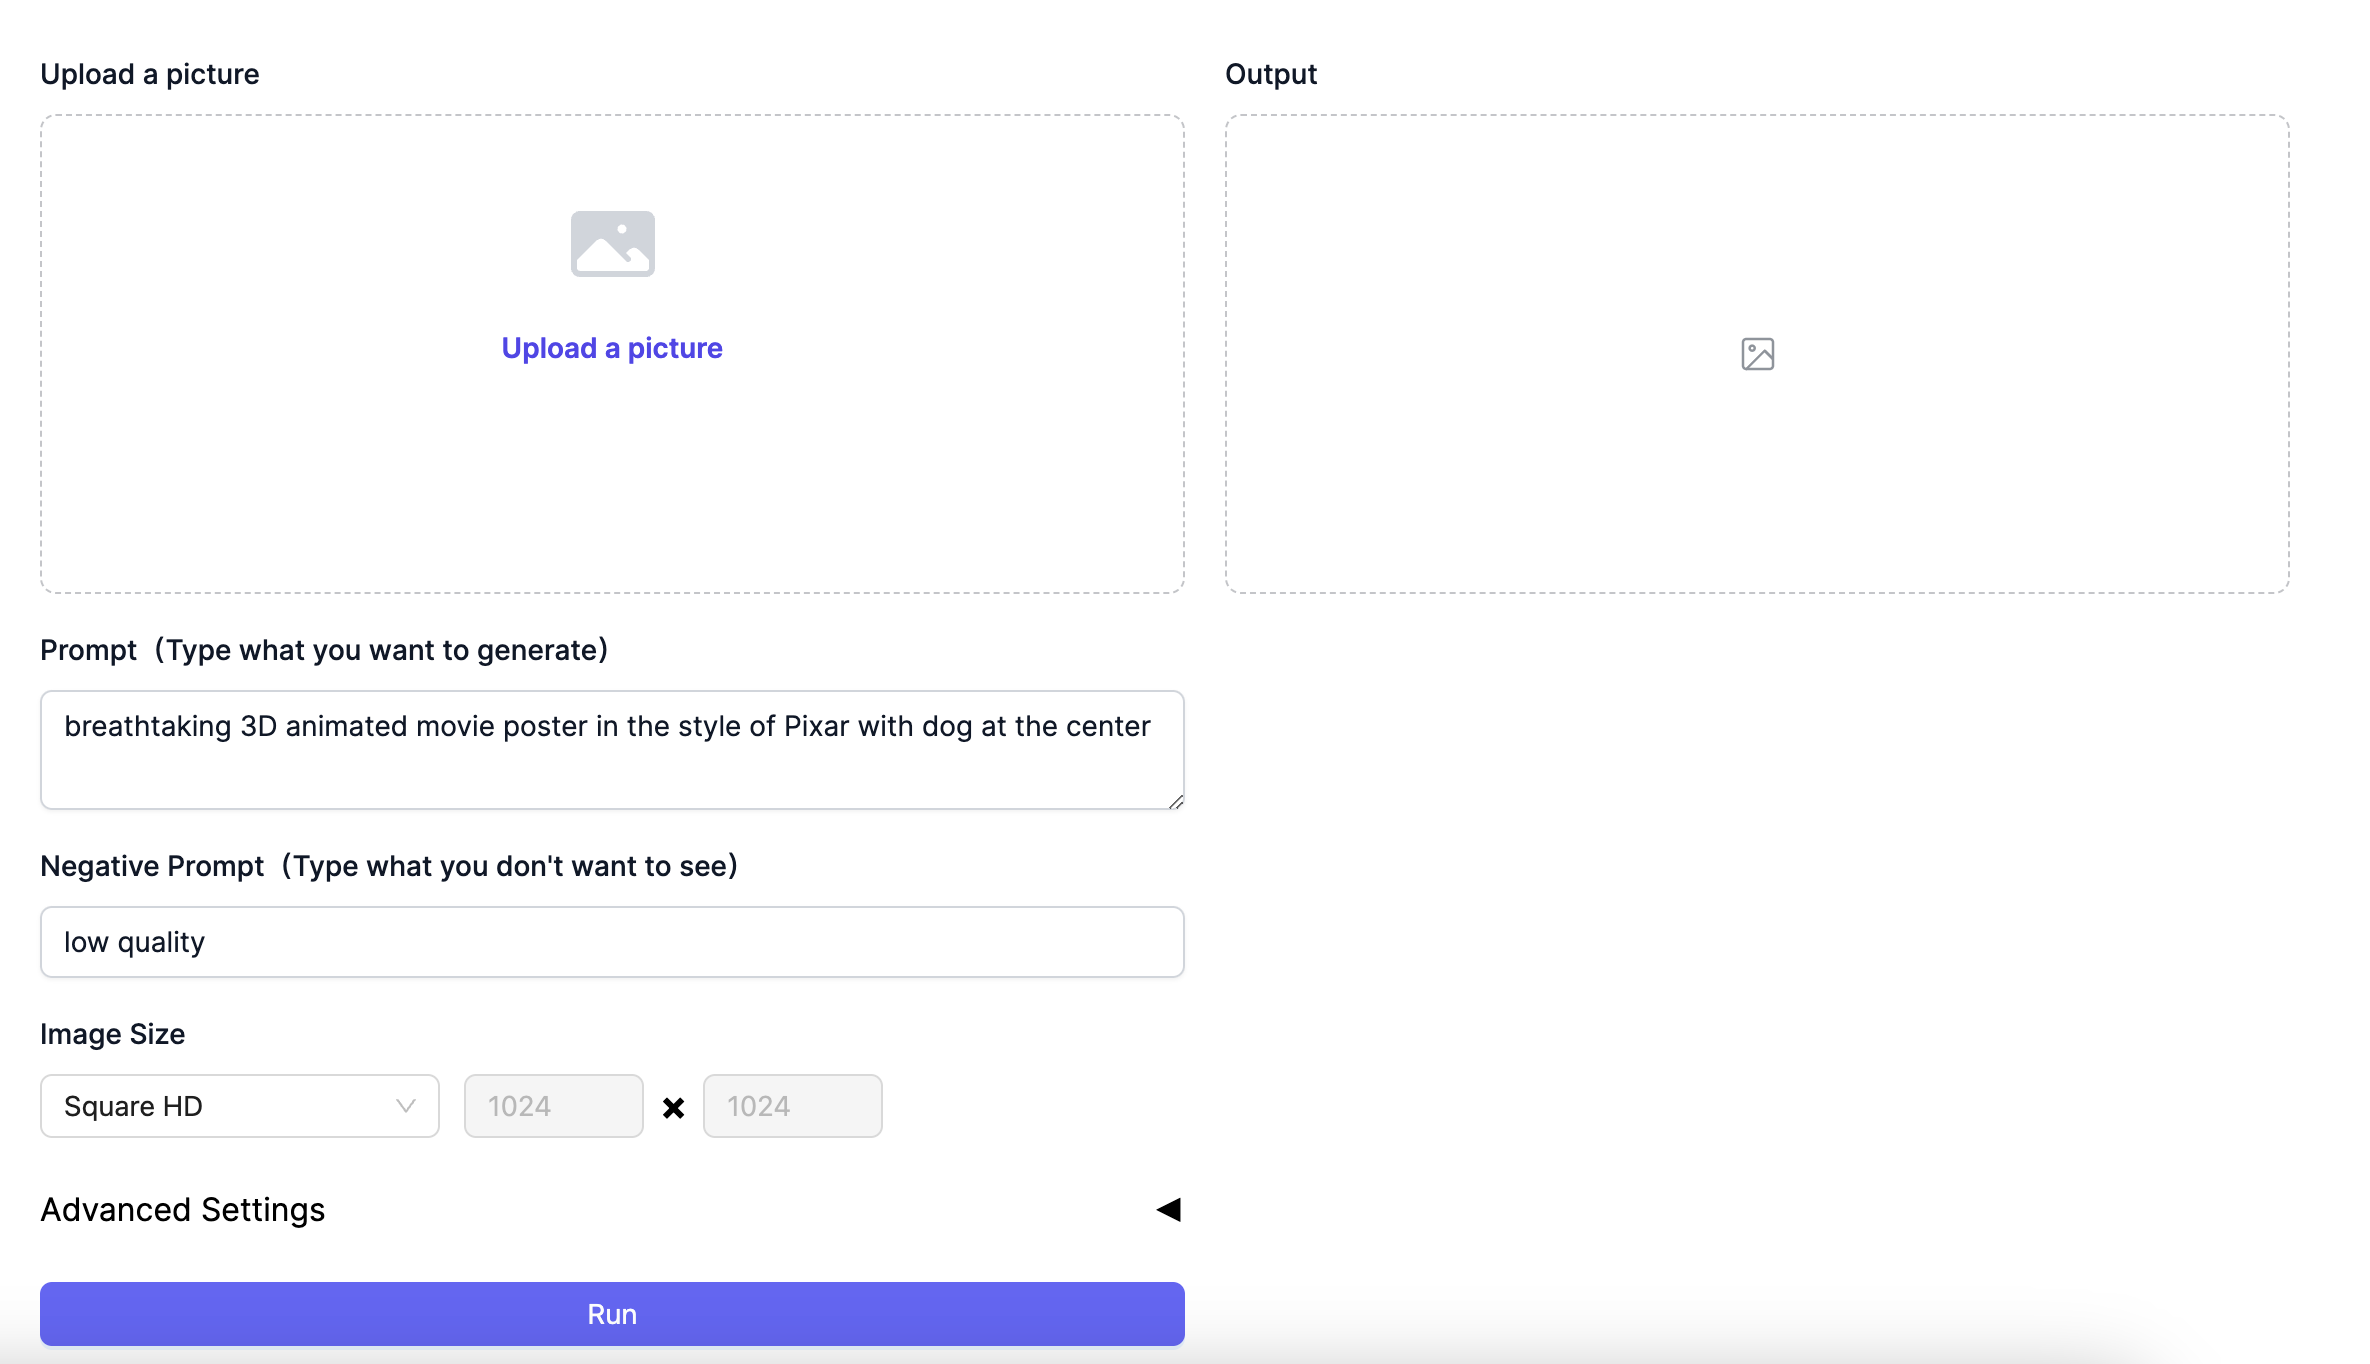Click the picture placeholder icon in upload area
This screenshot has width=2370, height=1364.
click(612, 243)
